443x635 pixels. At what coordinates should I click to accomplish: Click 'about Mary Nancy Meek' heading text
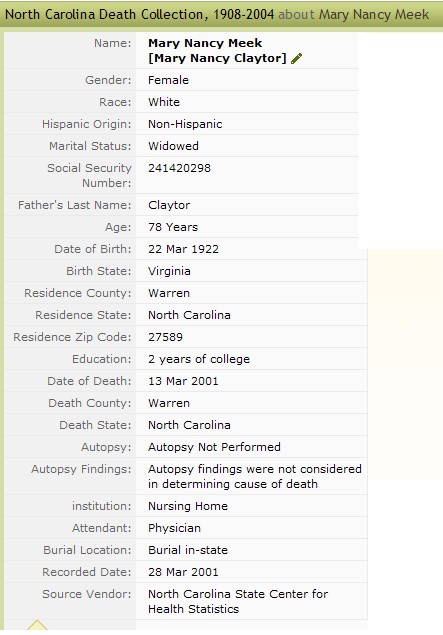point(354,15)
